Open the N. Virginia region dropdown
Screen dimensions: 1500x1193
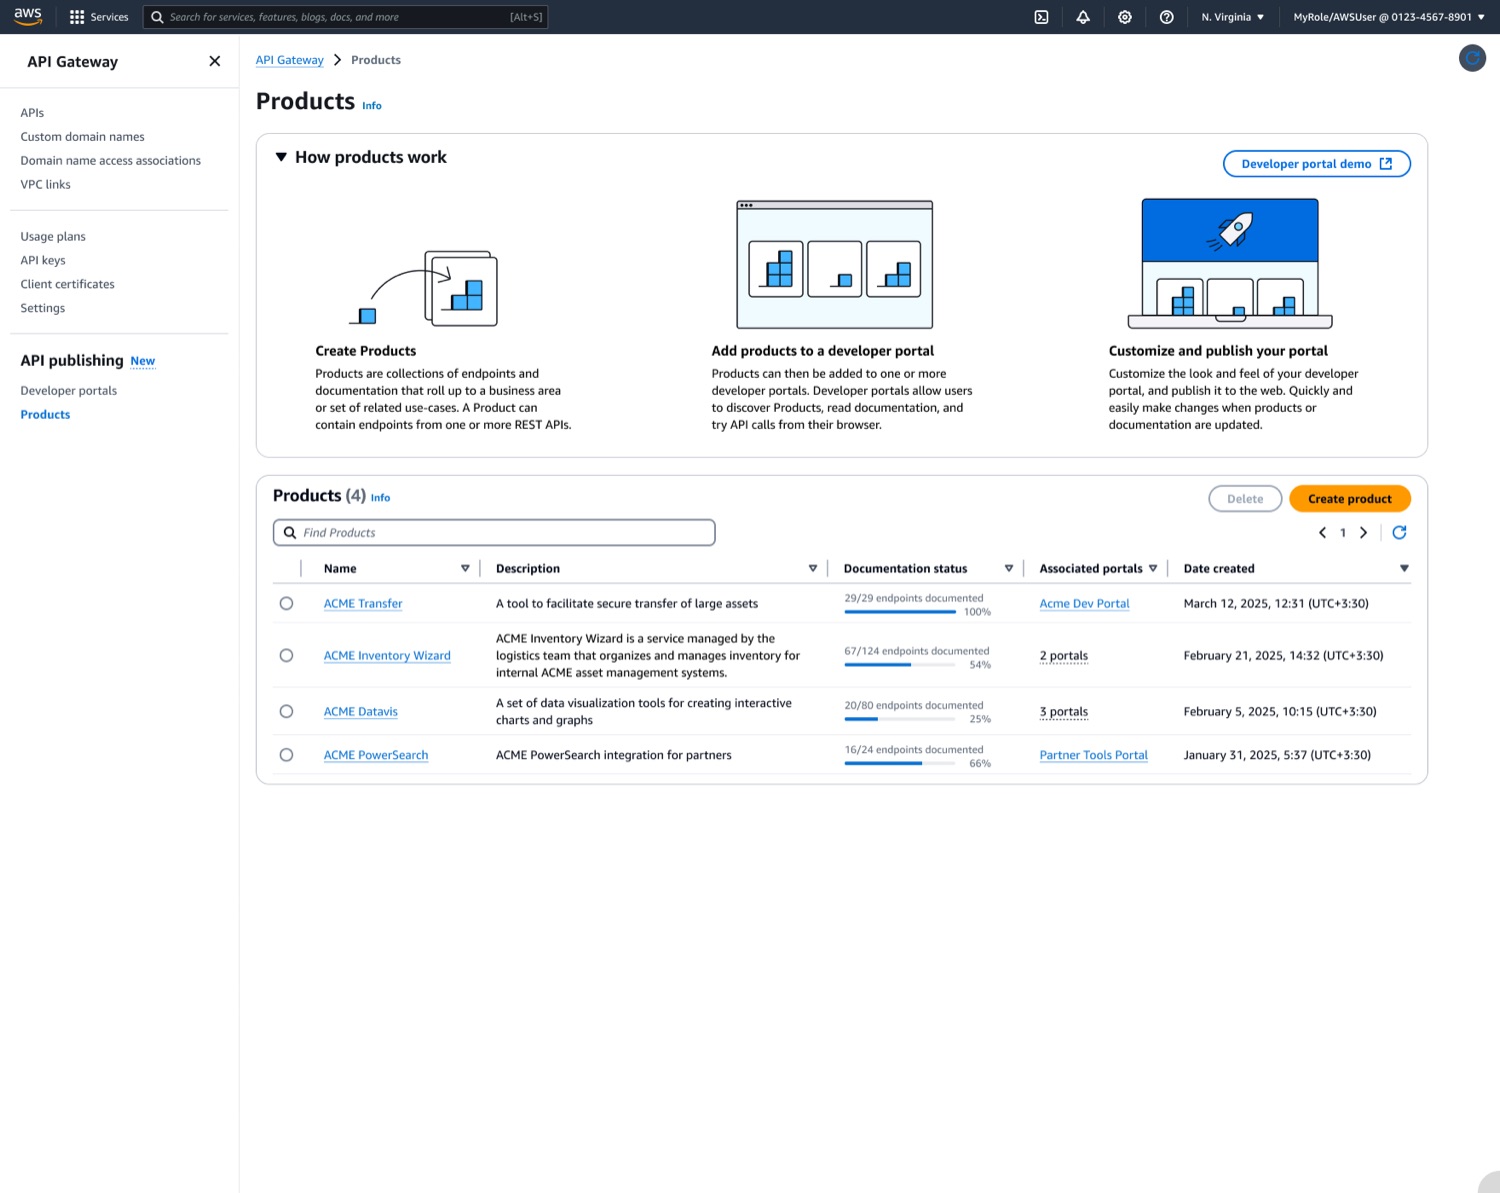click(x=1232, y=17)
